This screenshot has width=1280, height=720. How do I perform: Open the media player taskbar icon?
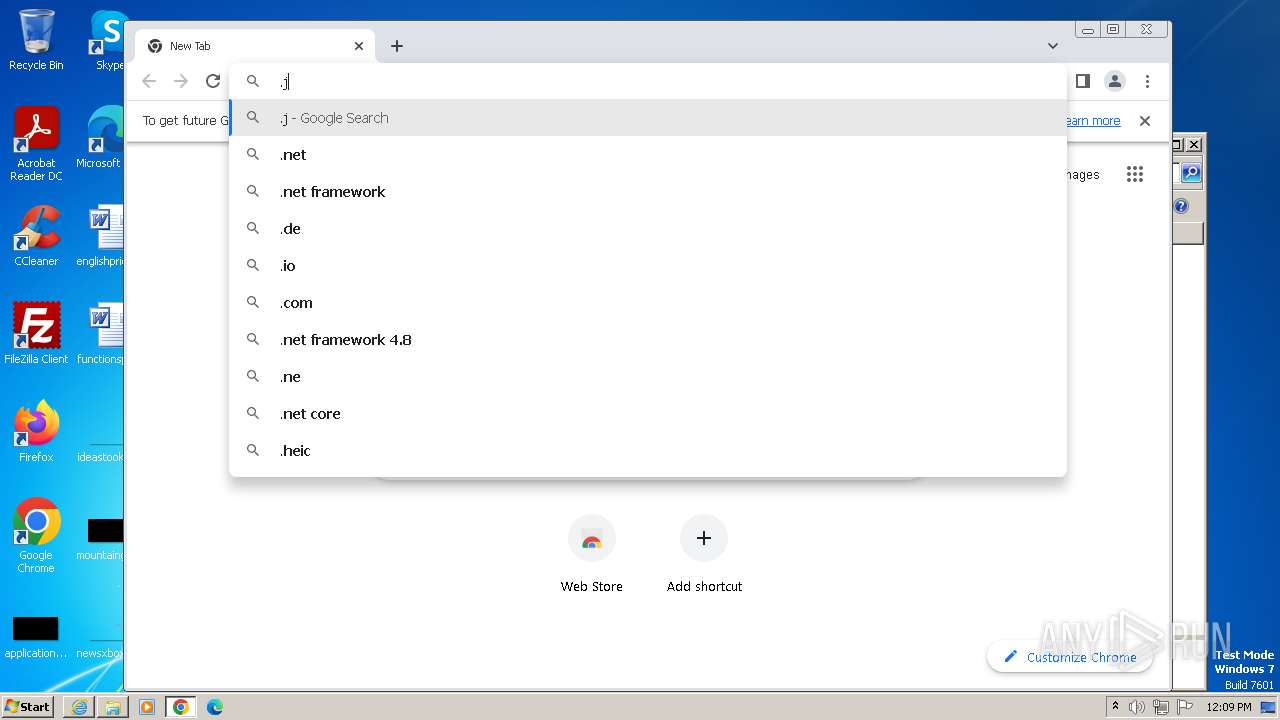click(146, 707)
